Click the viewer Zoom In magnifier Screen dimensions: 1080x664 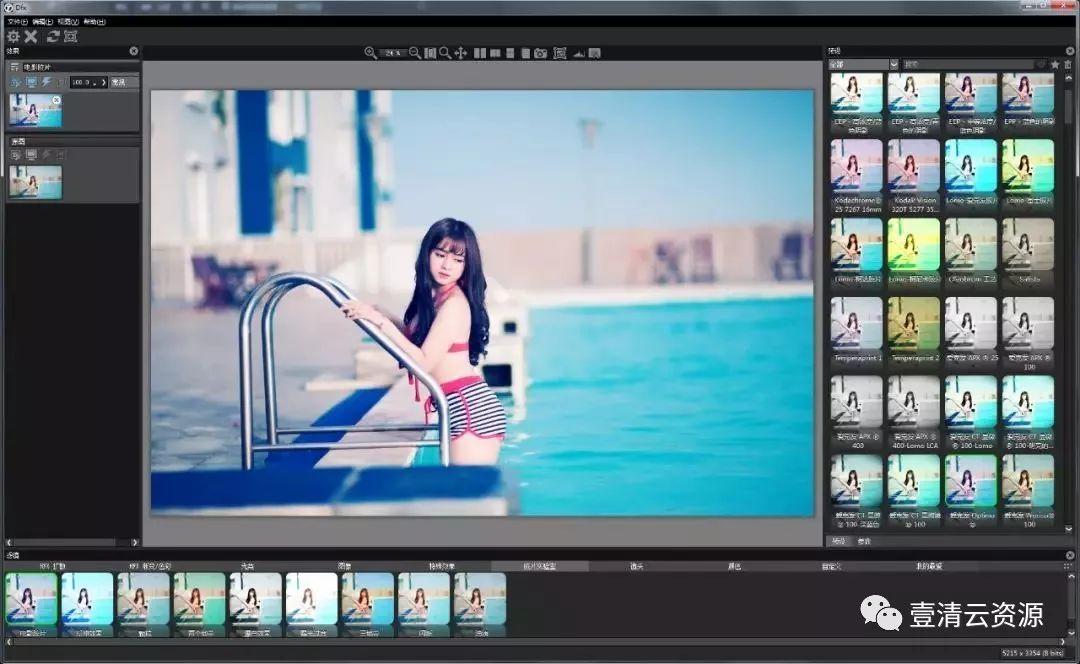370,53
